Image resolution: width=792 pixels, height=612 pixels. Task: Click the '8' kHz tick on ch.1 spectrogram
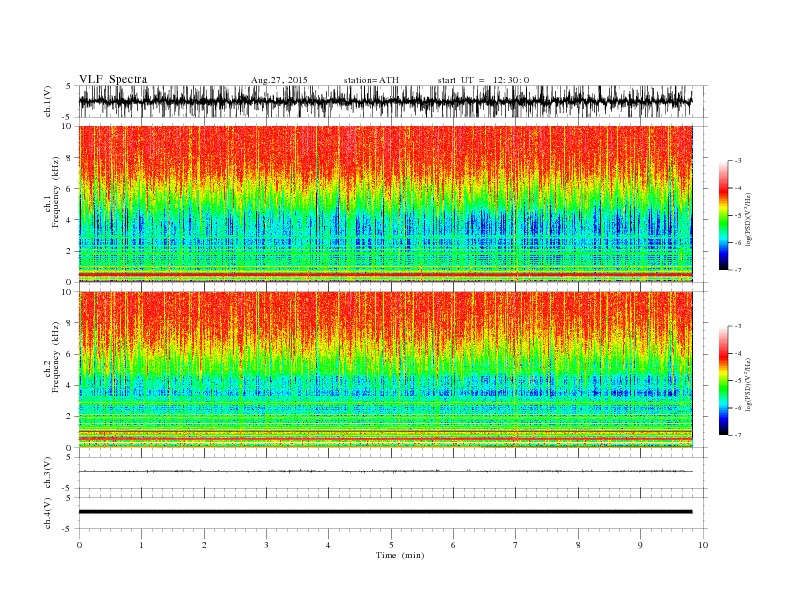(70, 158)
